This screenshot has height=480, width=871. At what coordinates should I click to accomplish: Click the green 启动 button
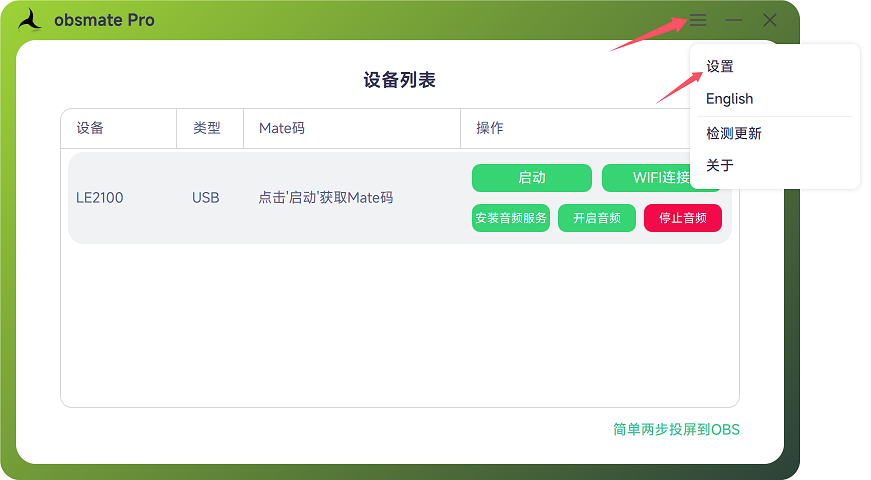(532, 178)
